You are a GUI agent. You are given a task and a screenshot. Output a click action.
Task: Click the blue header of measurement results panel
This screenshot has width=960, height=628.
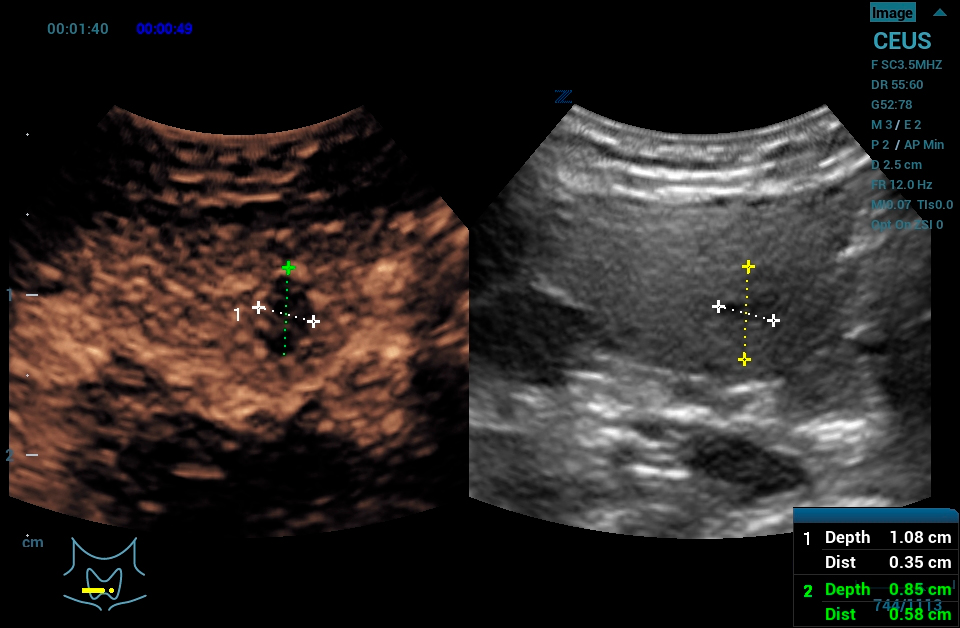[875, 515]
